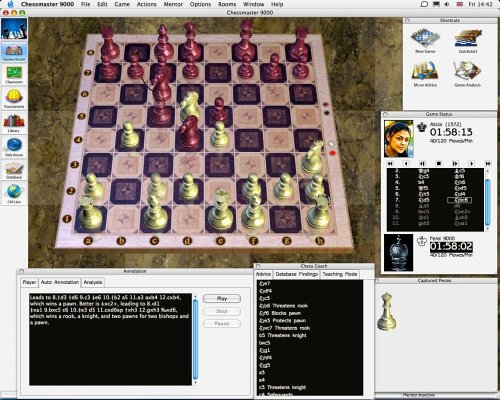Step forward one move
The image size is (500, 400).
[x=471, y=164]
